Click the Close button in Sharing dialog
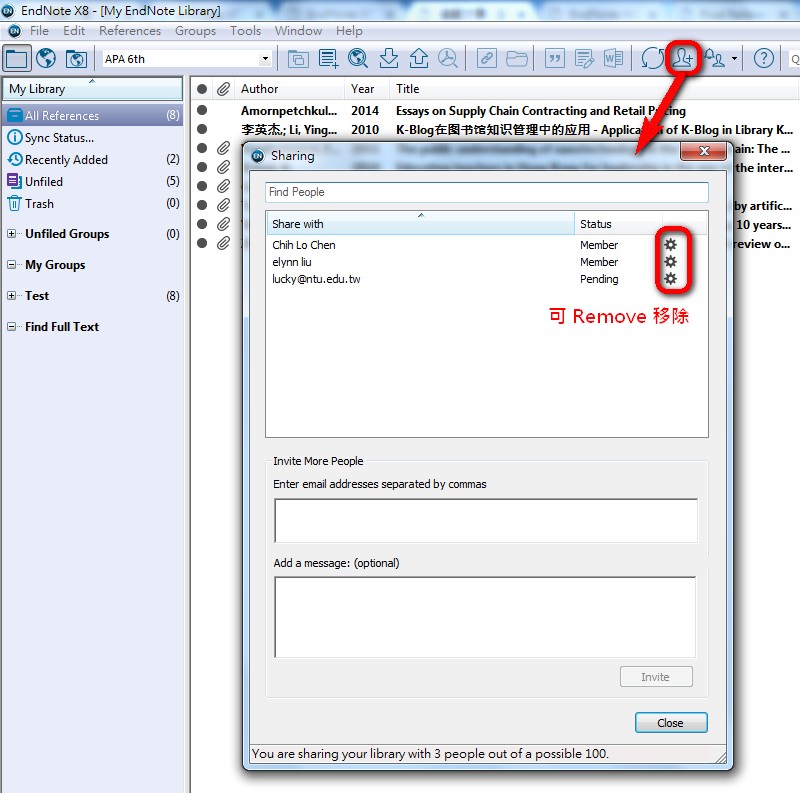Image resolution: width=800 pixels, height=793 pixels. coord(671,723)
